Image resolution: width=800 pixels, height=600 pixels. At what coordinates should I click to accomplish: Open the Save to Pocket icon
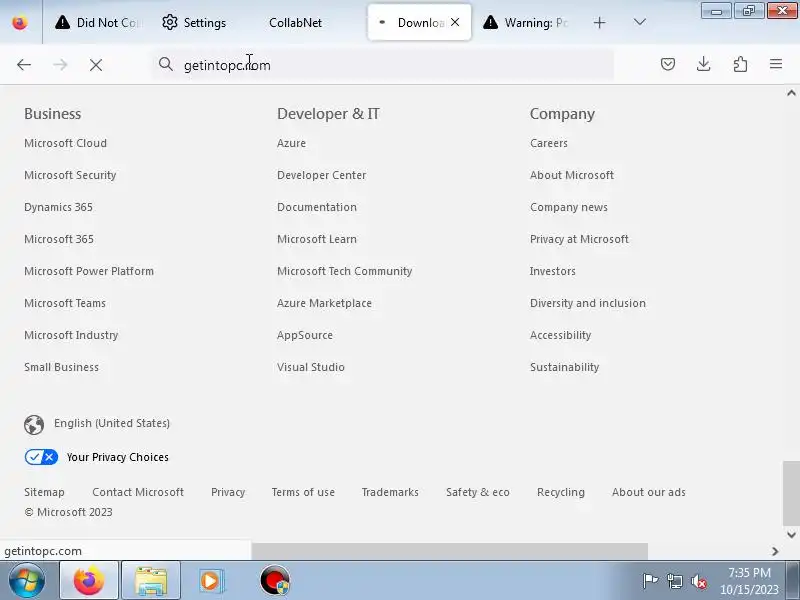668,64
